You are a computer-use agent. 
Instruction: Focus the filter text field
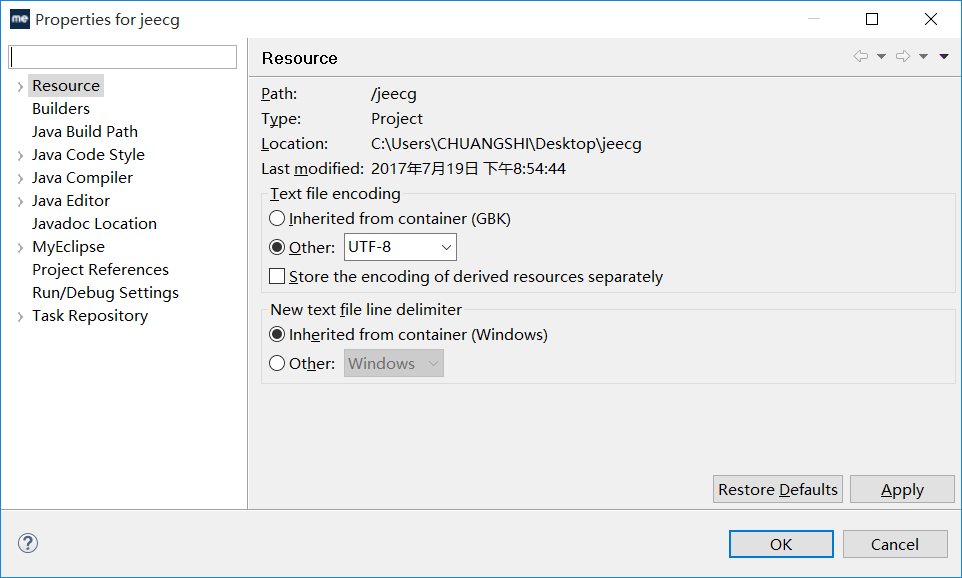click(x=123, y=57)
